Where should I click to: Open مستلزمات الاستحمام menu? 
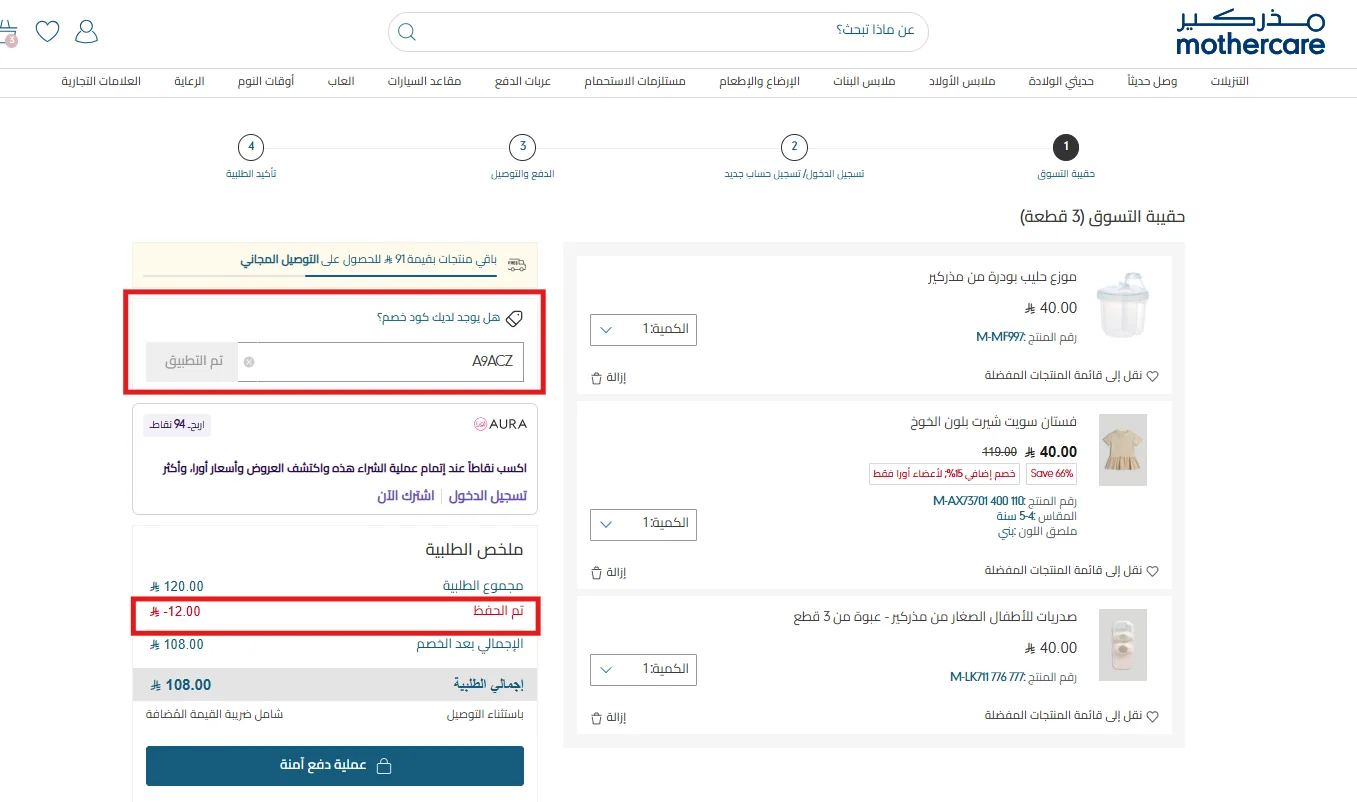pos(635,81)
